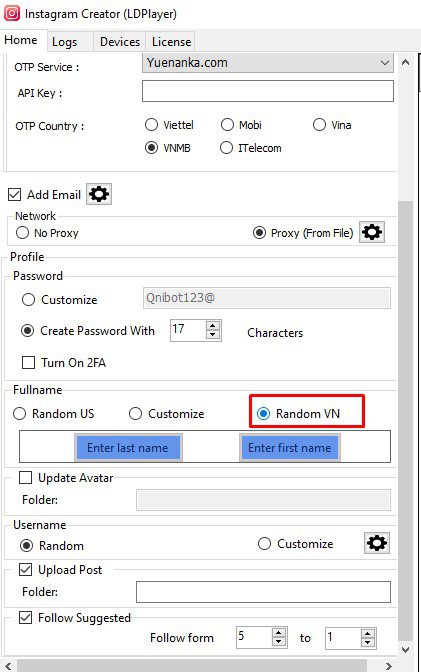Image resolution: width=421 pixels, height=672 pixels.
Task: Click the Enter first name button
Action: point(289,448)
